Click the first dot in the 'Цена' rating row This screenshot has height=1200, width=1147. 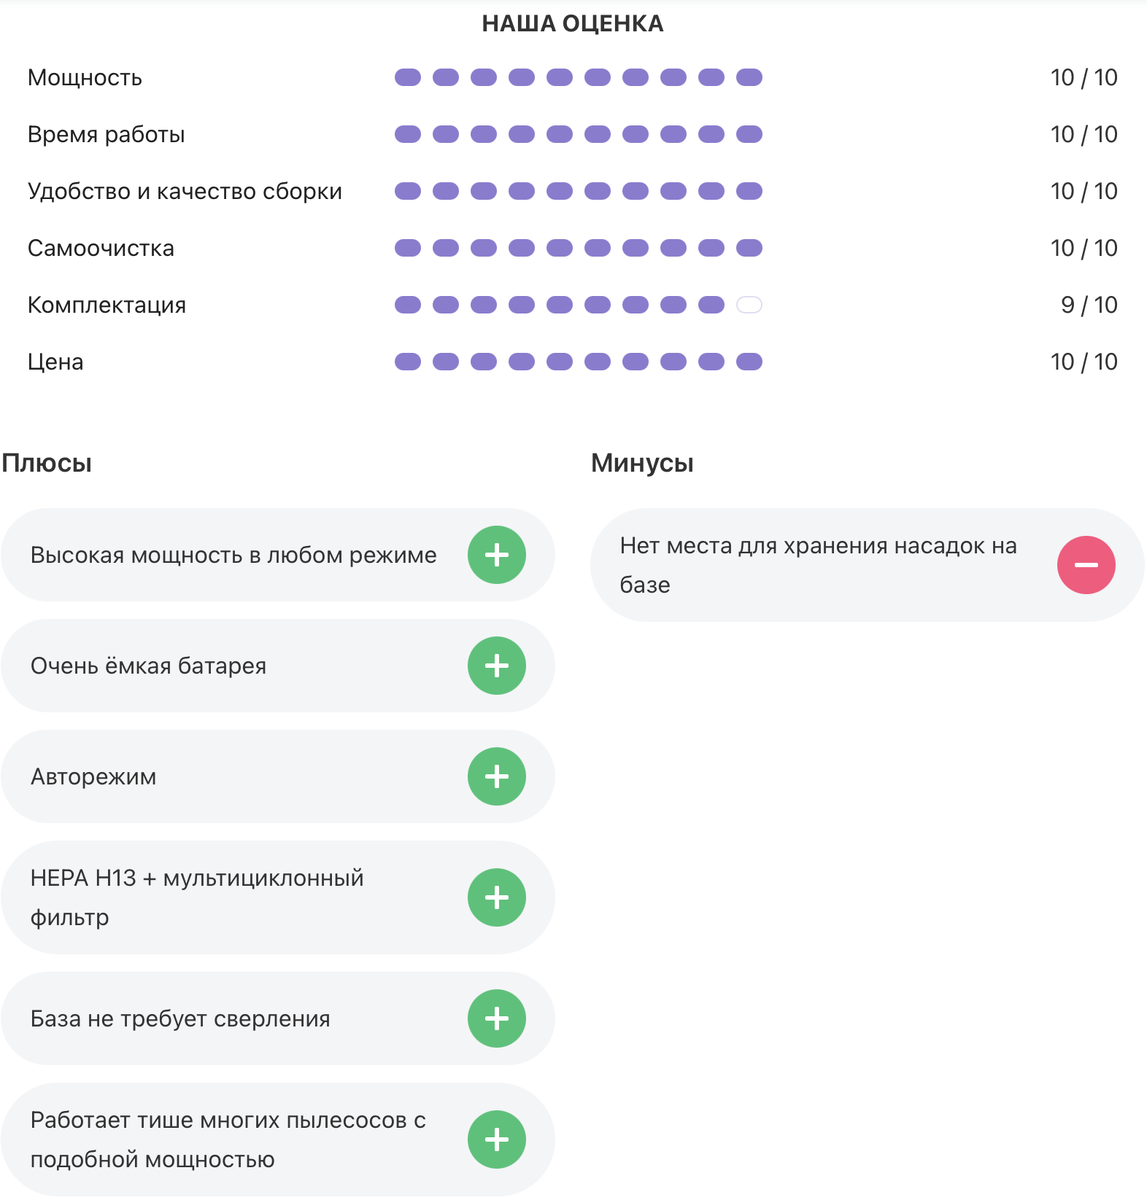coord(408,362)
